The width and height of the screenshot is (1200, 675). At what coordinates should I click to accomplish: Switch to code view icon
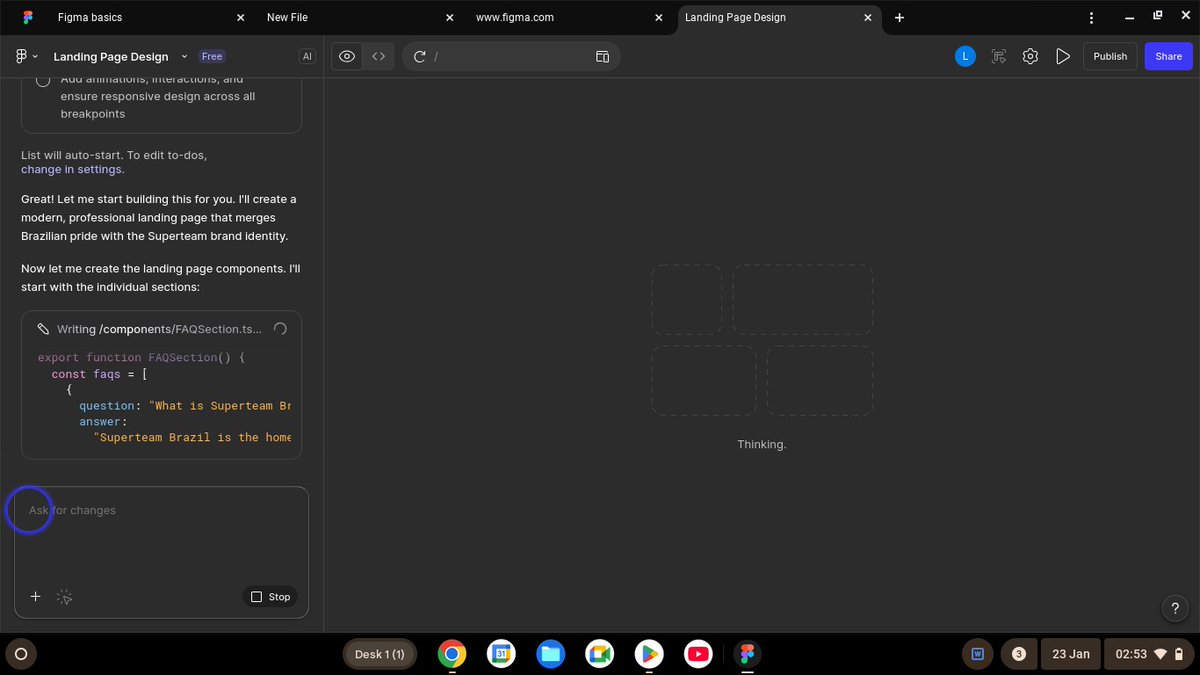click(x=379, y=57)
